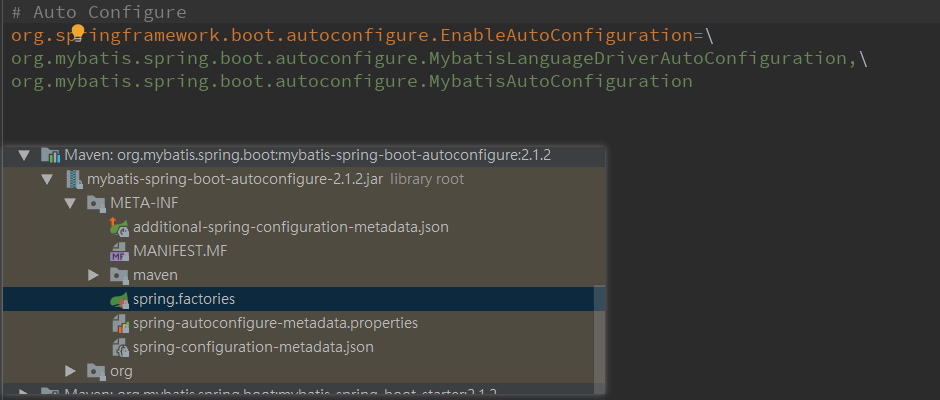This screenshot has width=940, height=400.
Task: Click the META-INF folder icon
Action: pos(97,203)
